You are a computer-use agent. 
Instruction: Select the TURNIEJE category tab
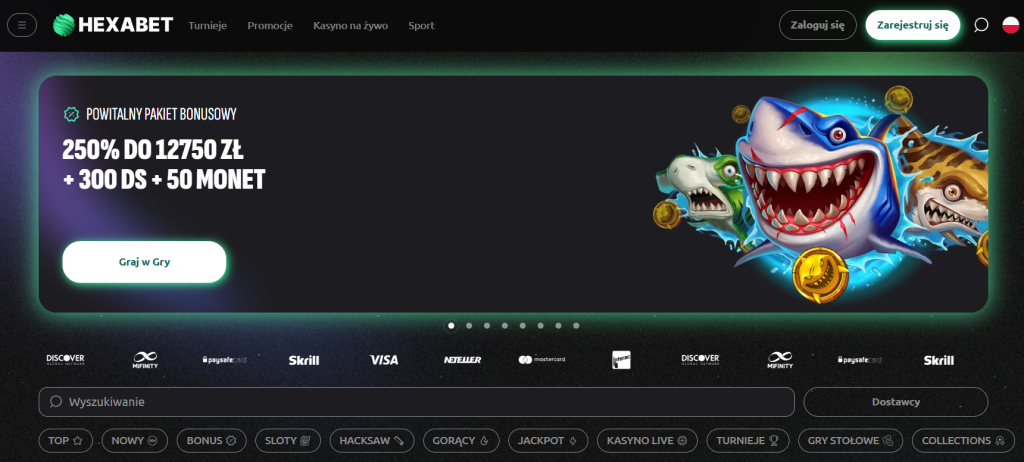[x=748, y=440]
